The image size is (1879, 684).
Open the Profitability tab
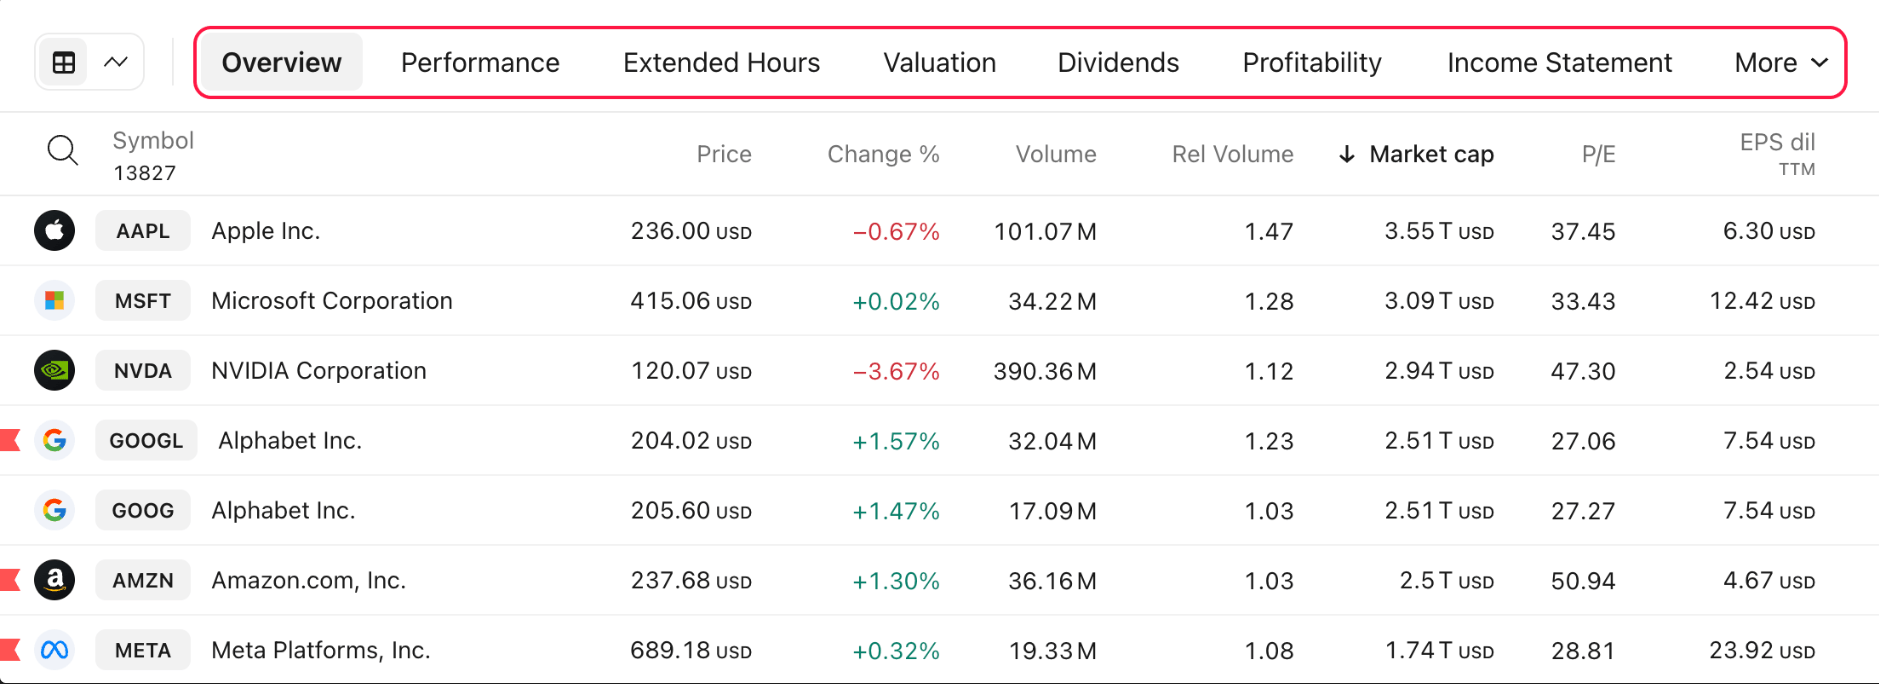point(1312,63)
